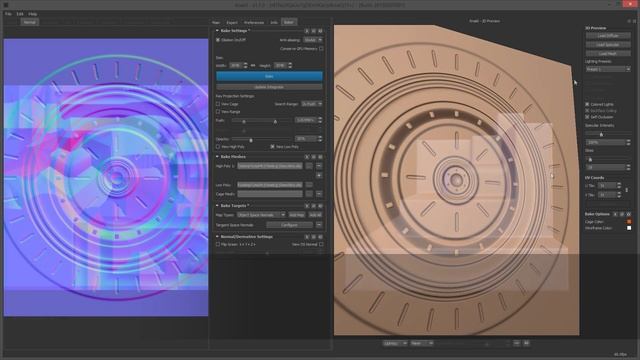Screen dimensions: 640x360
Task: Adjust the Push slider handle
Action: (275, 121)
